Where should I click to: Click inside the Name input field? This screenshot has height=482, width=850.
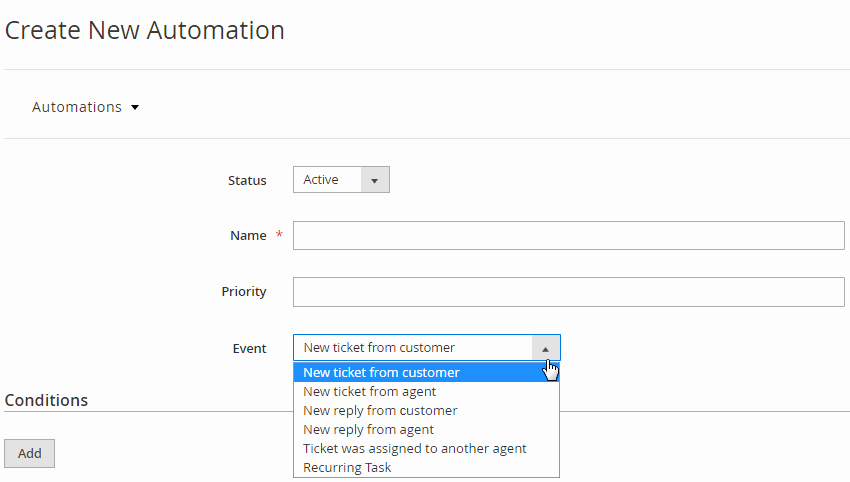click(x=569, y=235)
